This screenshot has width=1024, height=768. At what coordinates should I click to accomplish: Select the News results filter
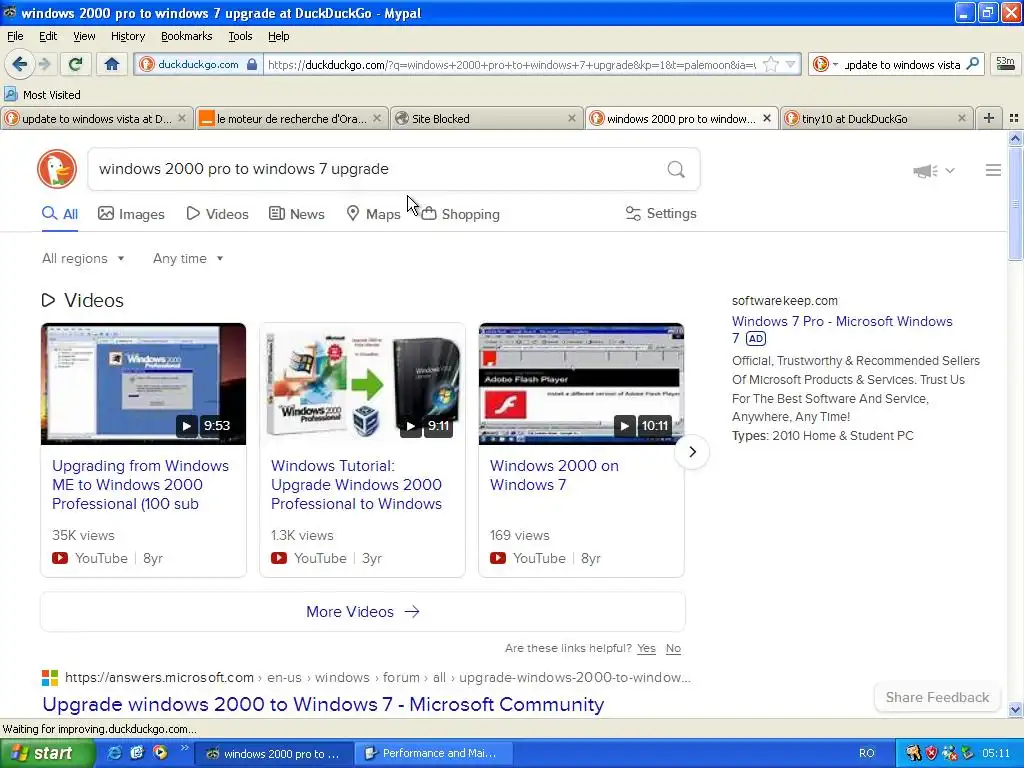[x=297, y=214]
